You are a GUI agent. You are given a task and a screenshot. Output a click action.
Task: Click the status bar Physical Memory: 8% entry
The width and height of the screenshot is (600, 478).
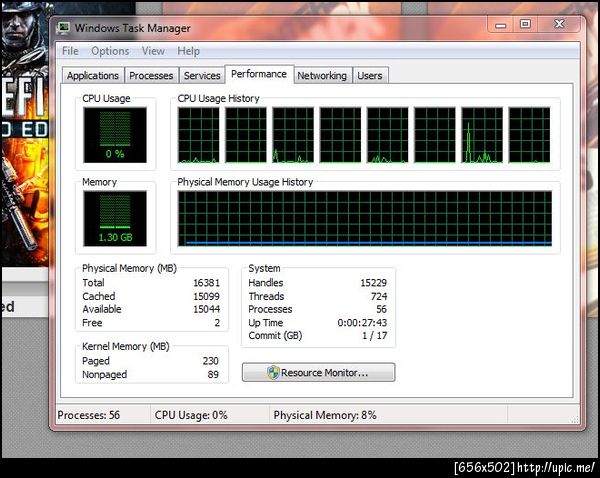coord(325,415)
